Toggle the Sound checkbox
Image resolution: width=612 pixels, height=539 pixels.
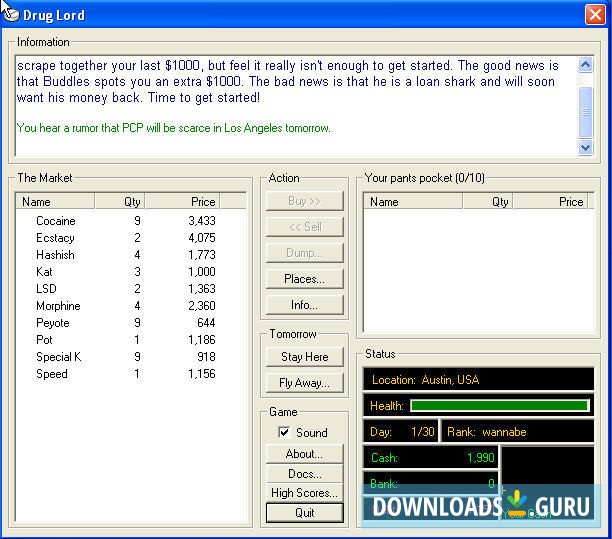[285, 432]
